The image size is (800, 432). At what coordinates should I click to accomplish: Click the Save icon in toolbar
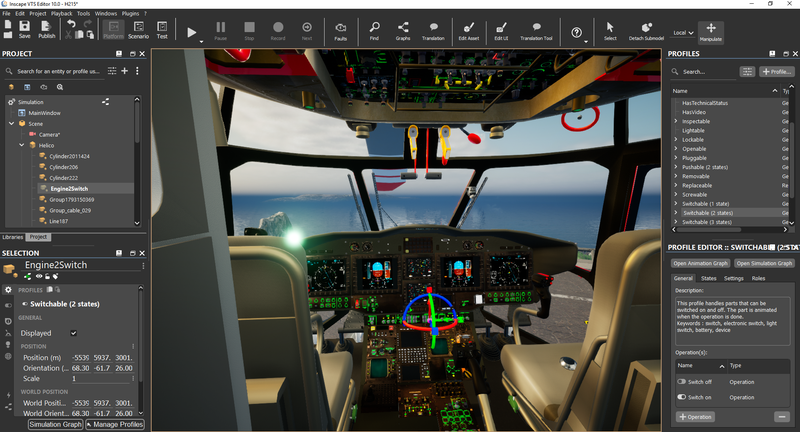click(24, 29)
